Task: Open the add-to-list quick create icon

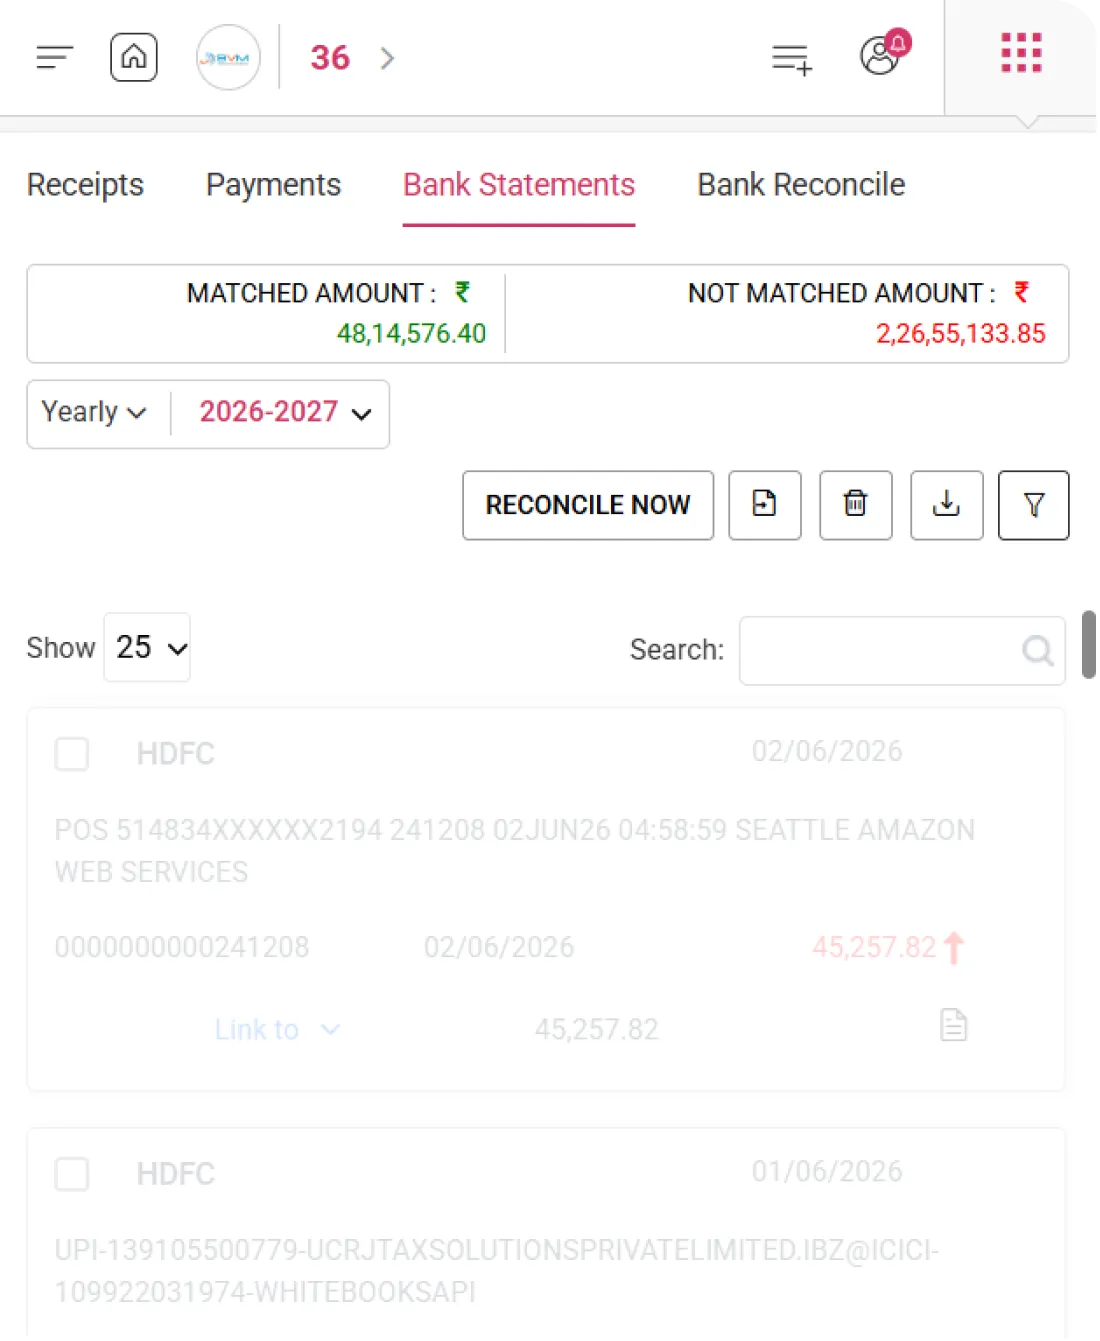Action: 791,59
